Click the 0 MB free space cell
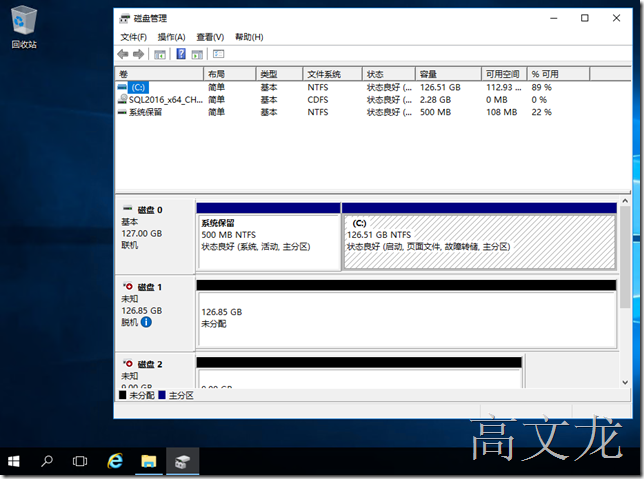 497,99
